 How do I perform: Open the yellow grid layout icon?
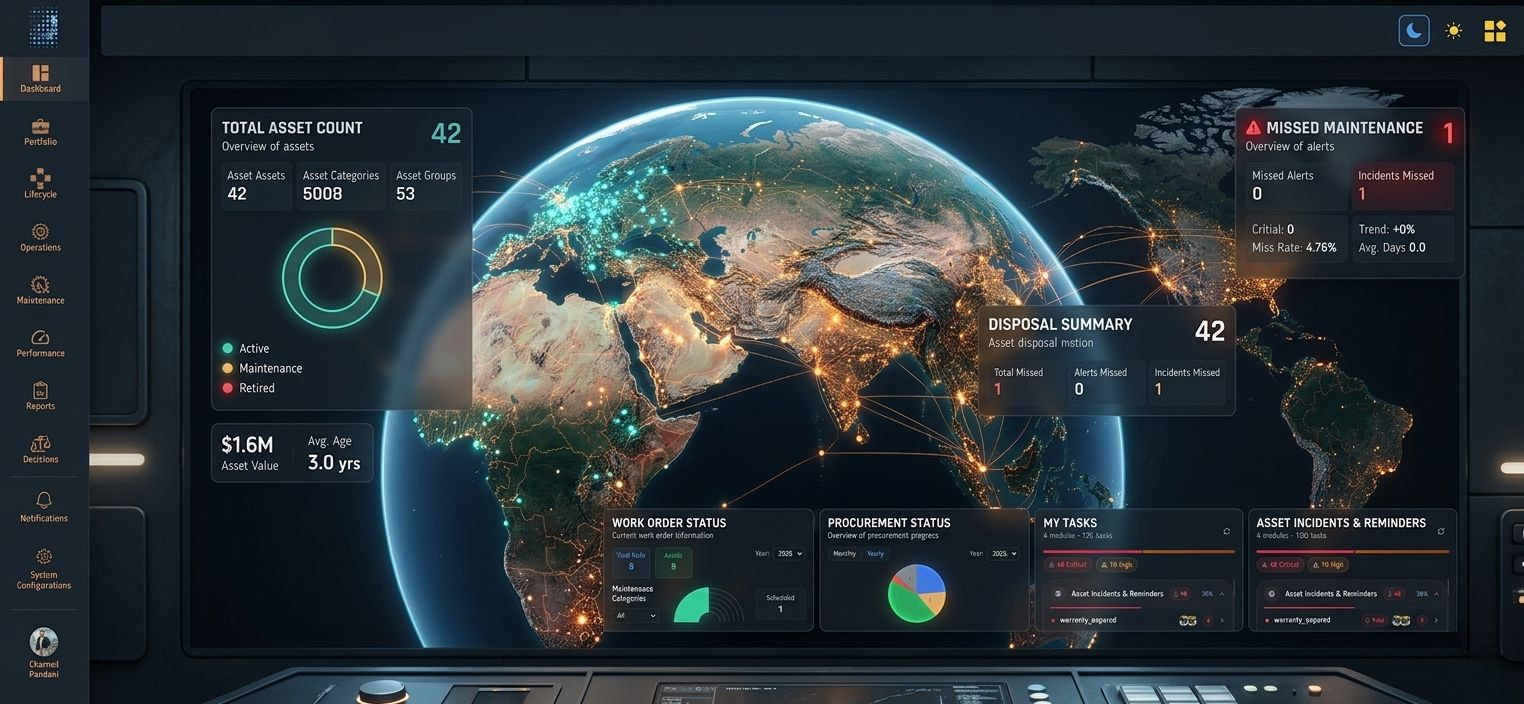tap(1495, 31)
